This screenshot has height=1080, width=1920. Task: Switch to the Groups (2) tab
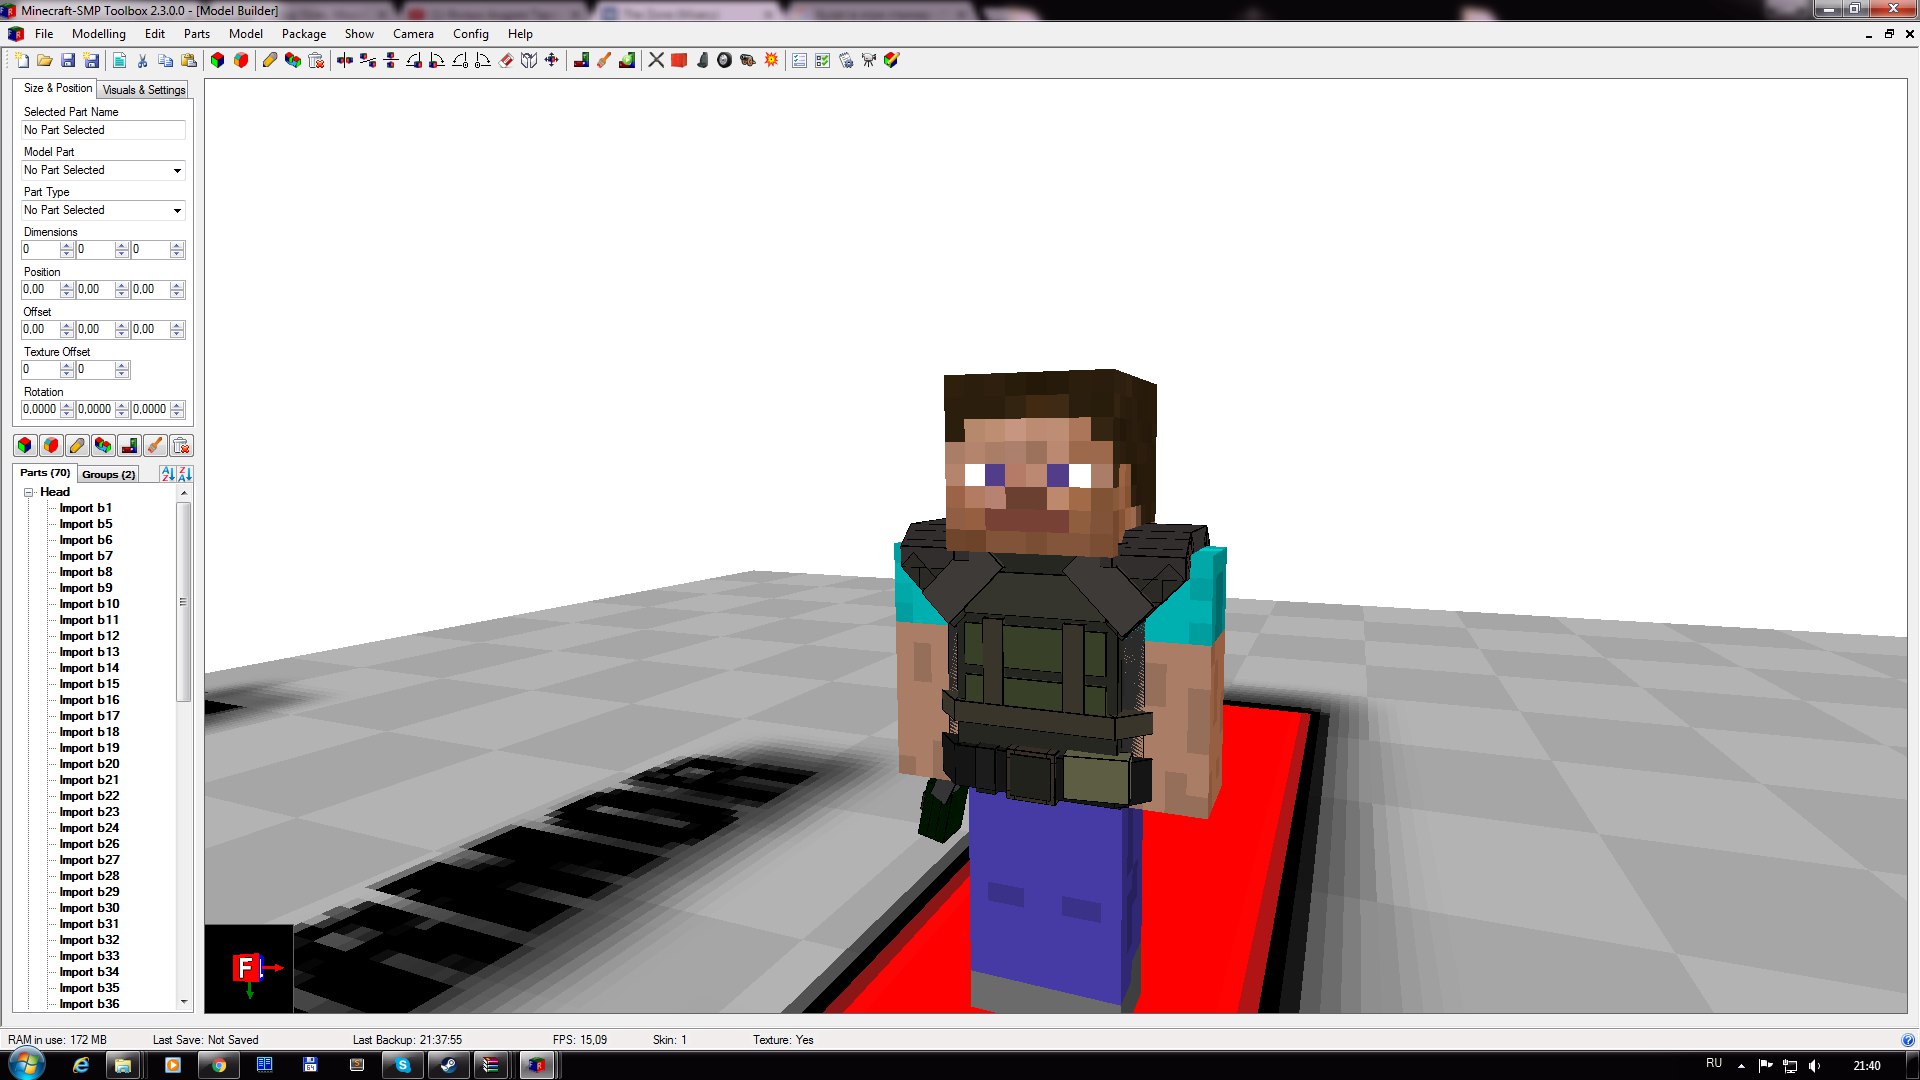[x=108, y=474]
